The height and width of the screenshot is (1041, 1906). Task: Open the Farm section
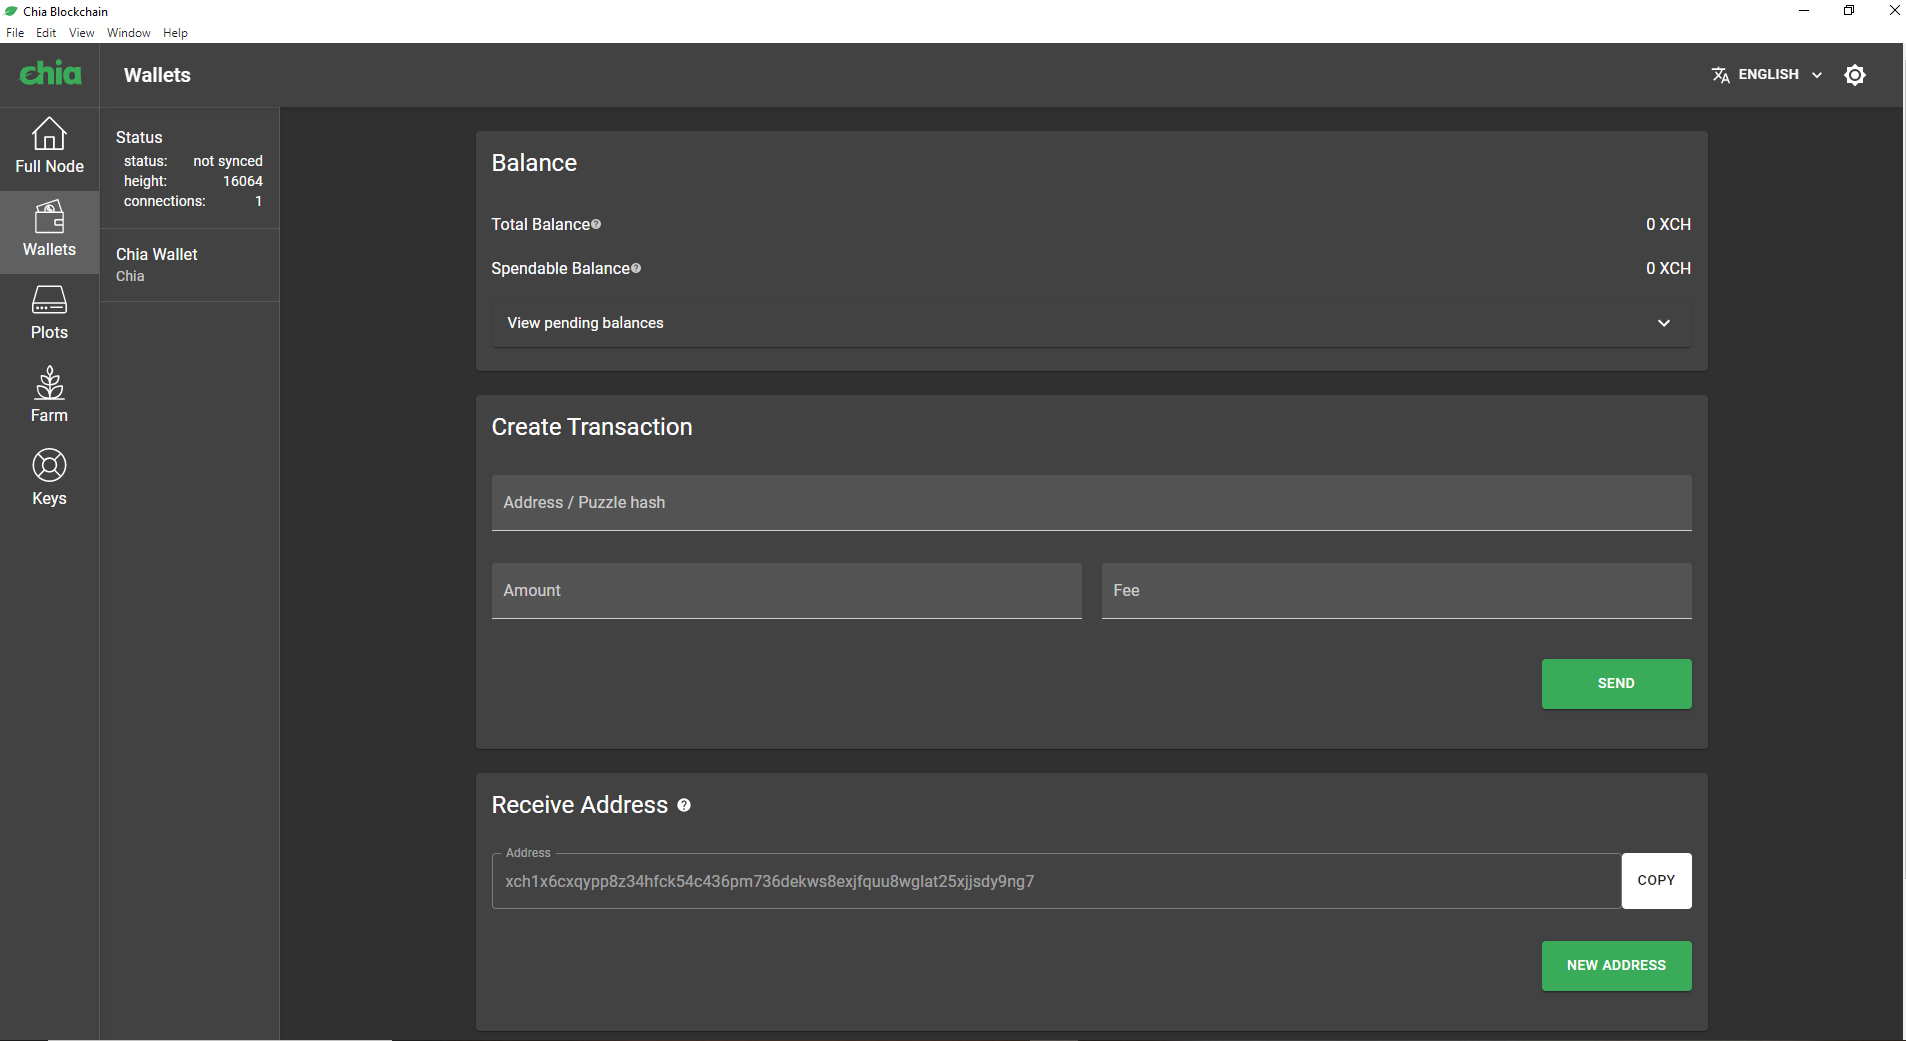(x=49, y=395)
